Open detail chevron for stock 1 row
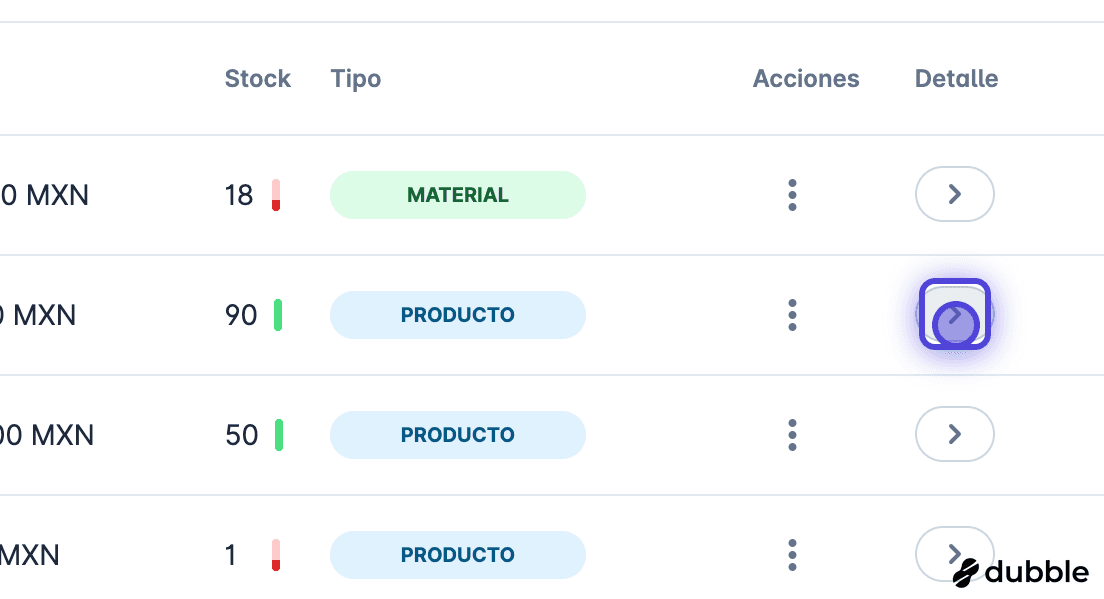The width and height of the screenshot is (1104, 599). [955, 554]
